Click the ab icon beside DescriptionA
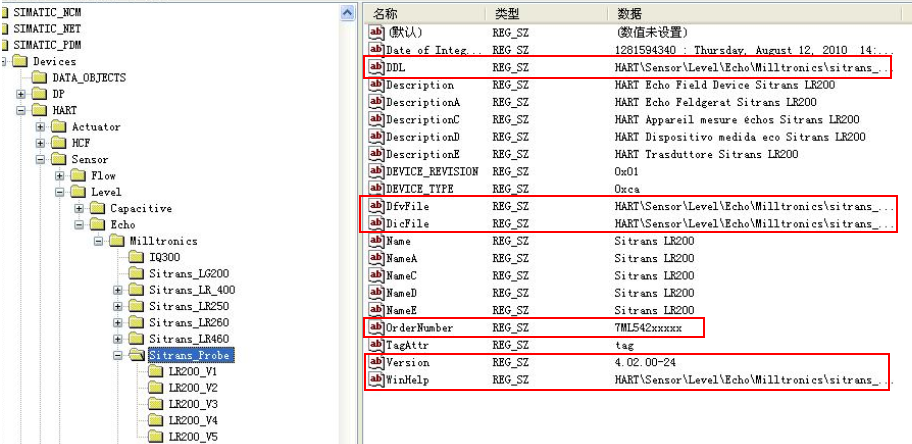Image resolution: width=912 pixels, height=444 pixels. (377, 102)
